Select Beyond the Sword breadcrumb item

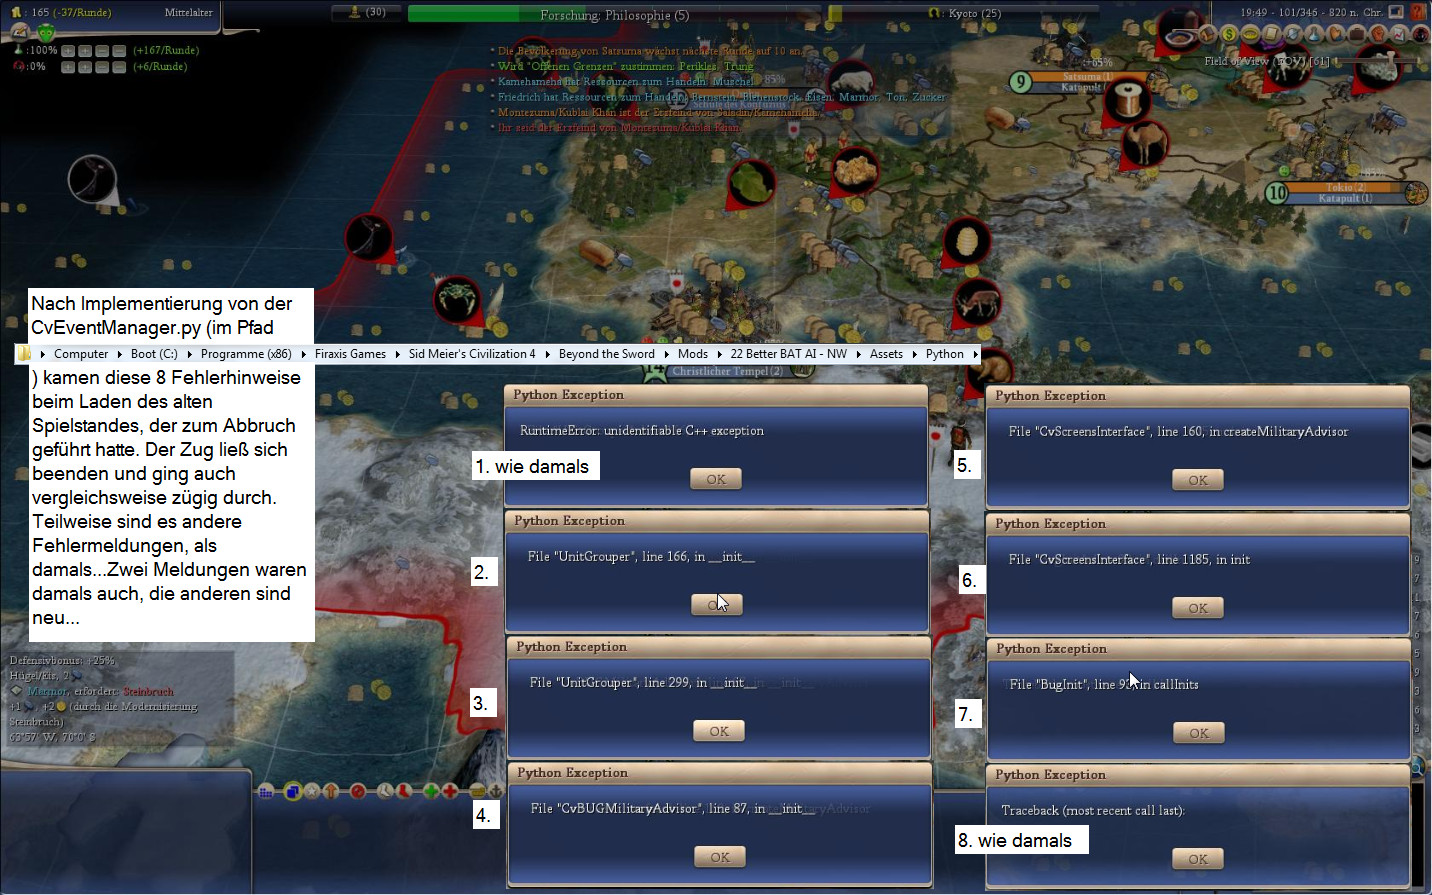(606, 354)
